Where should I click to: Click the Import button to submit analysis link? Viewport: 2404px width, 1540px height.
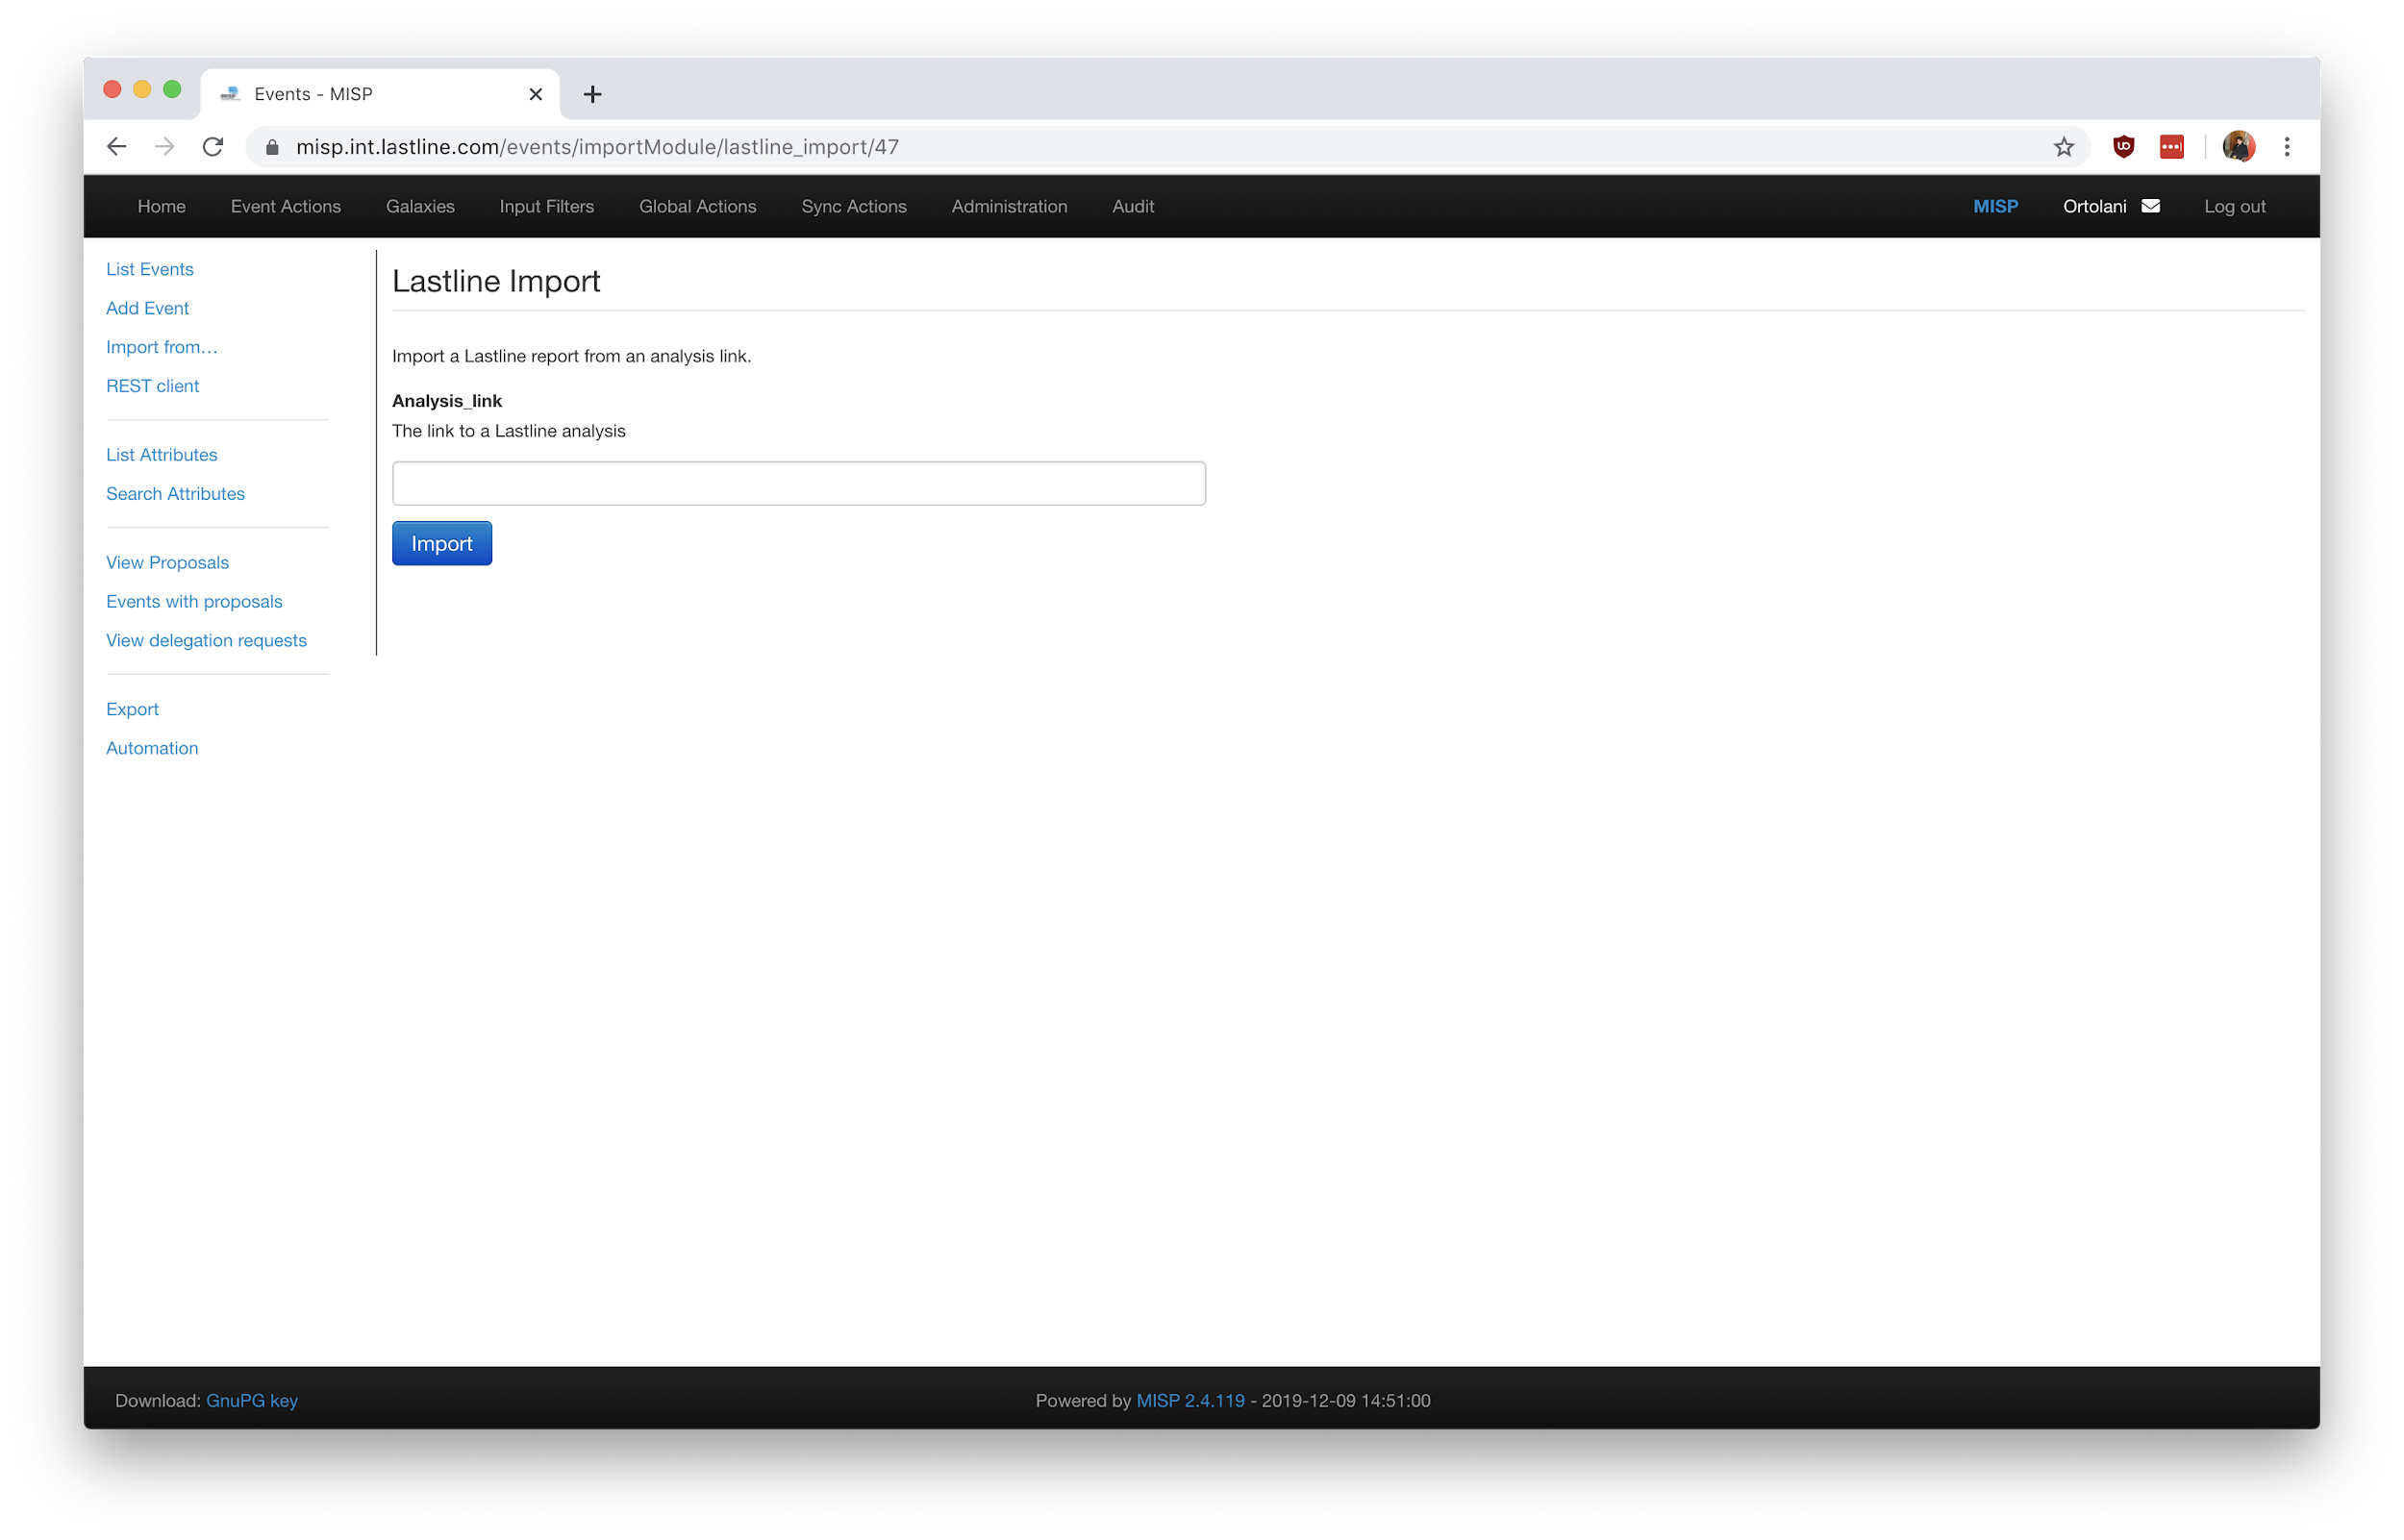click(x=441, y=543)
